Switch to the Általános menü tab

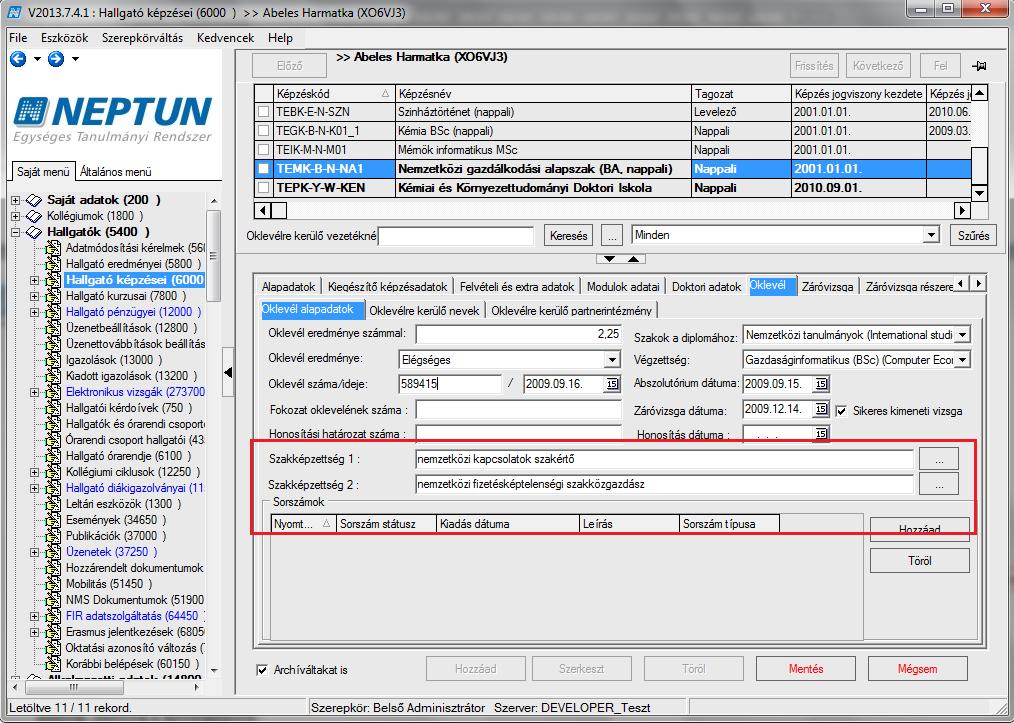(116, 172)
